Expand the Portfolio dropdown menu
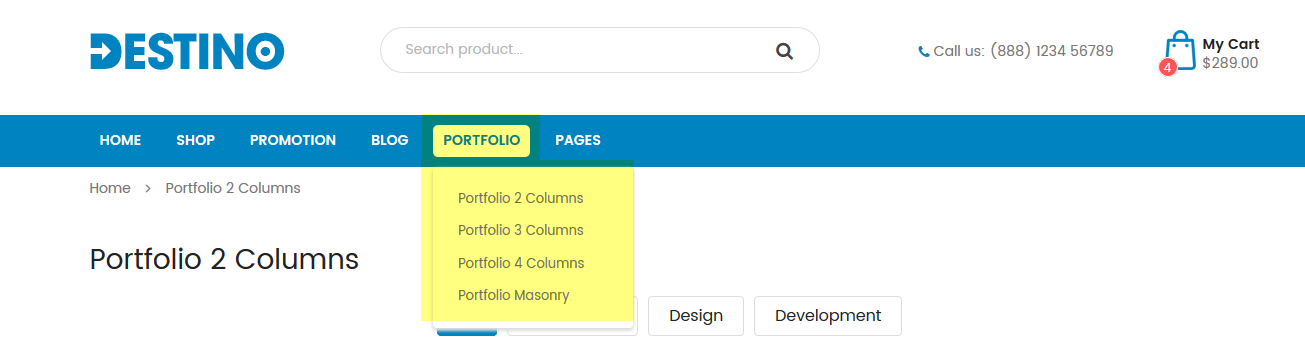Screen dimensions: 1305x364 pyautogui.click(x=481, y=141)
